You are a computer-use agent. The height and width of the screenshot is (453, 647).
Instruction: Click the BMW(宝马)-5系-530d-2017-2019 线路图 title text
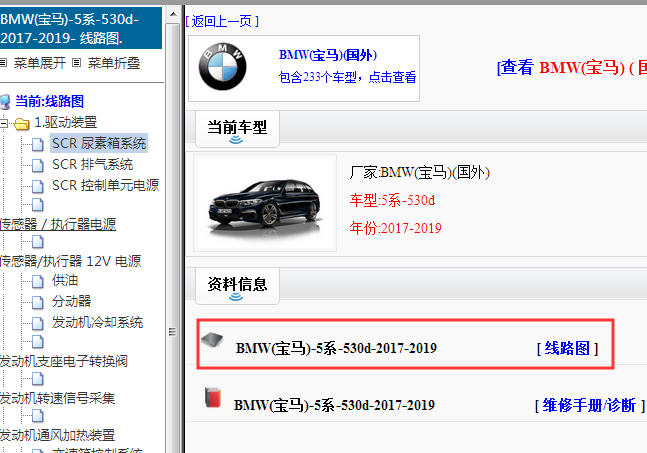point(336,349)
